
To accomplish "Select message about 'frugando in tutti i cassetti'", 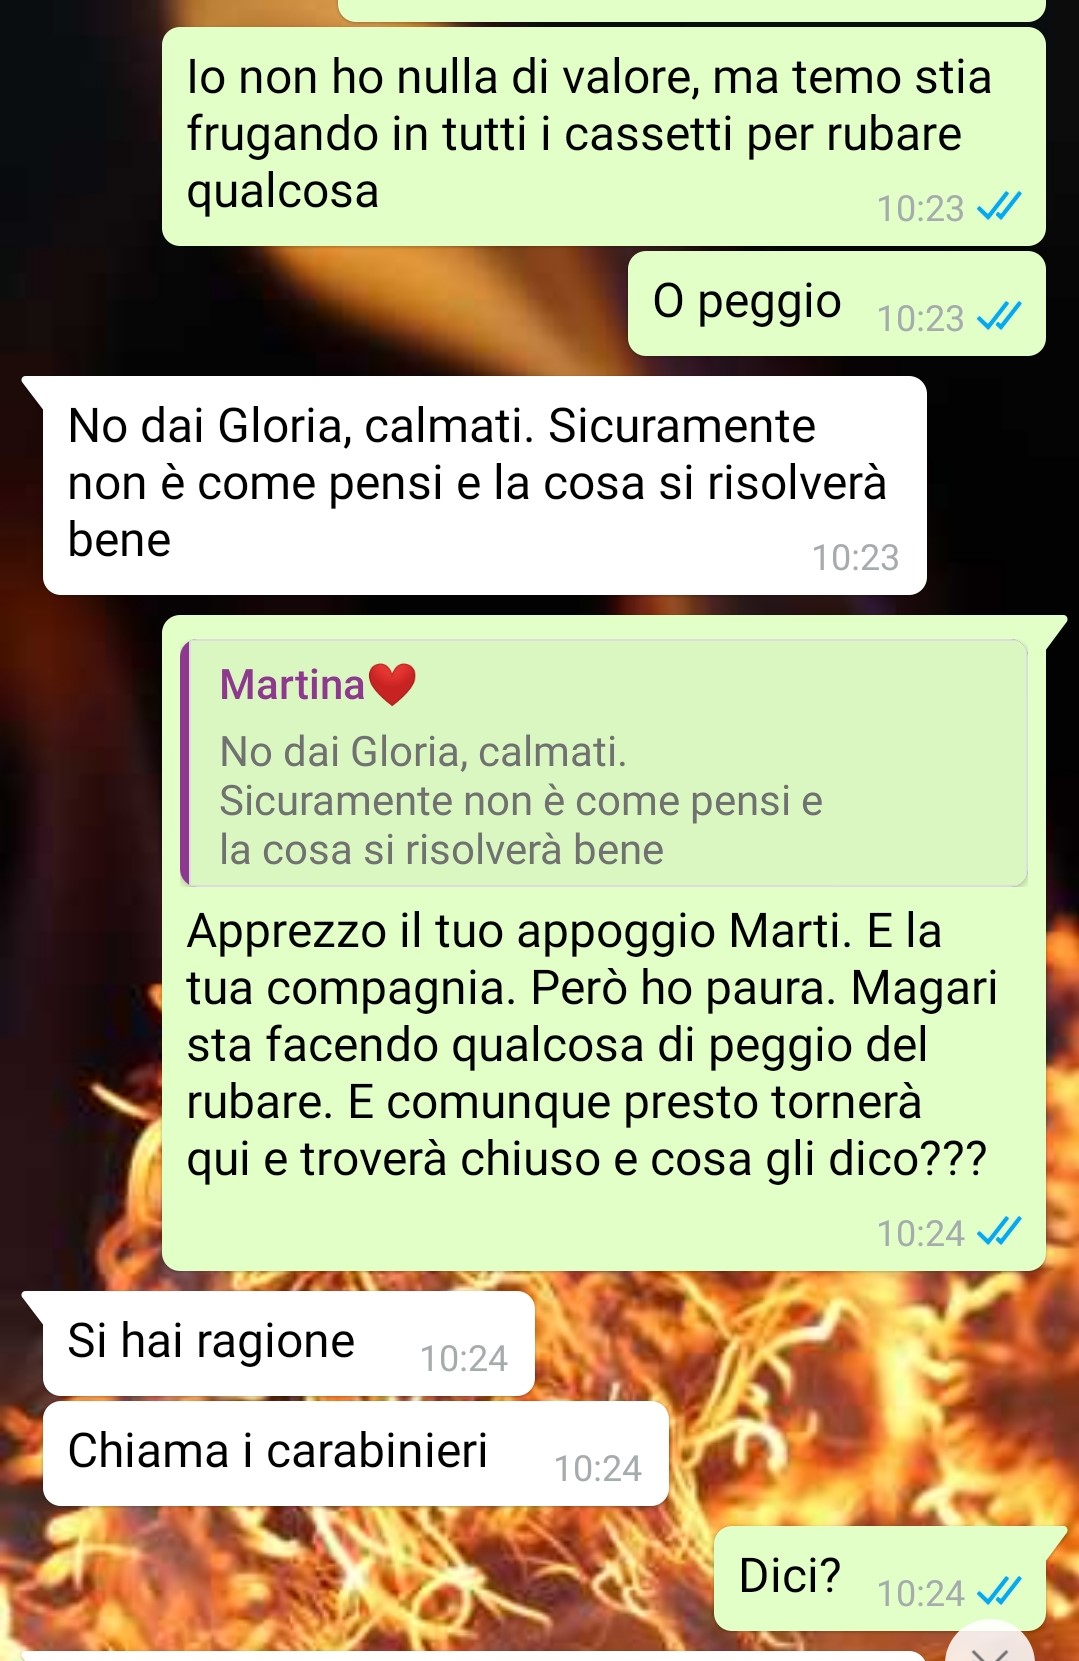I will coord(604,136).
